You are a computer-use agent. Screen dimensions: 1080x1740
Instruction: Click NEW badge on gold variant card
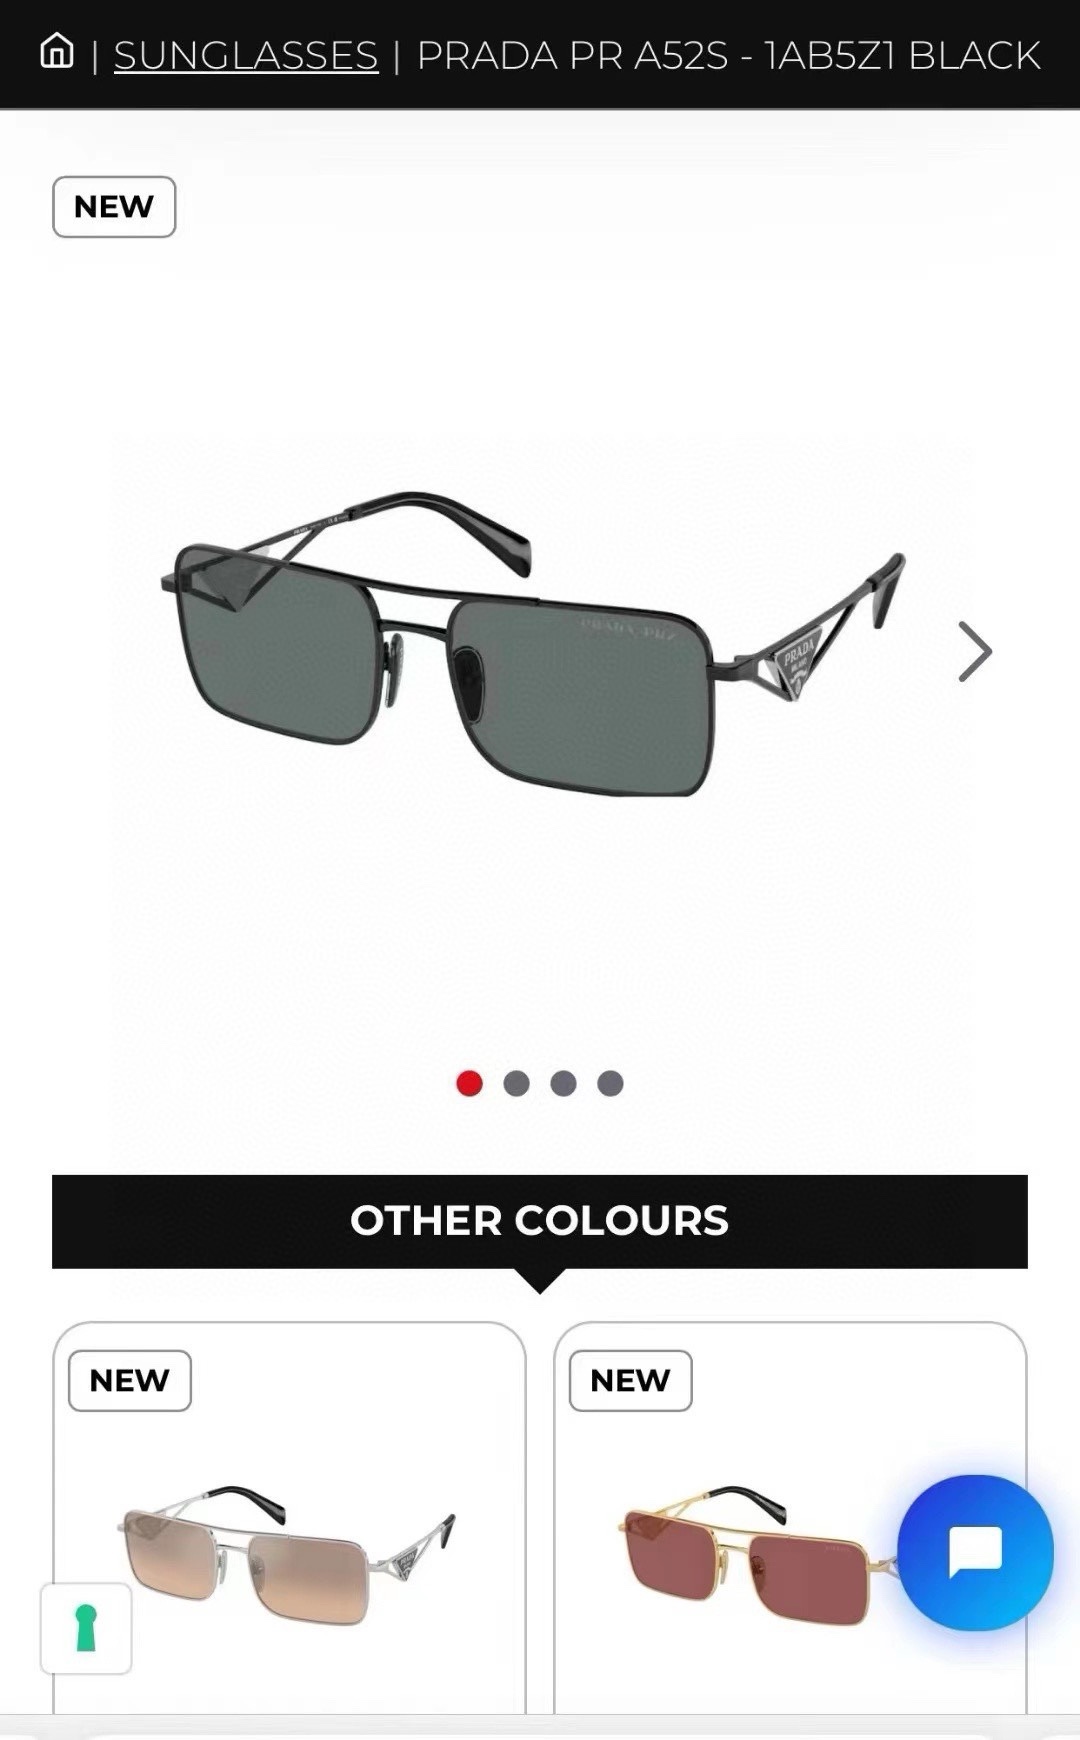(631, 1380)
